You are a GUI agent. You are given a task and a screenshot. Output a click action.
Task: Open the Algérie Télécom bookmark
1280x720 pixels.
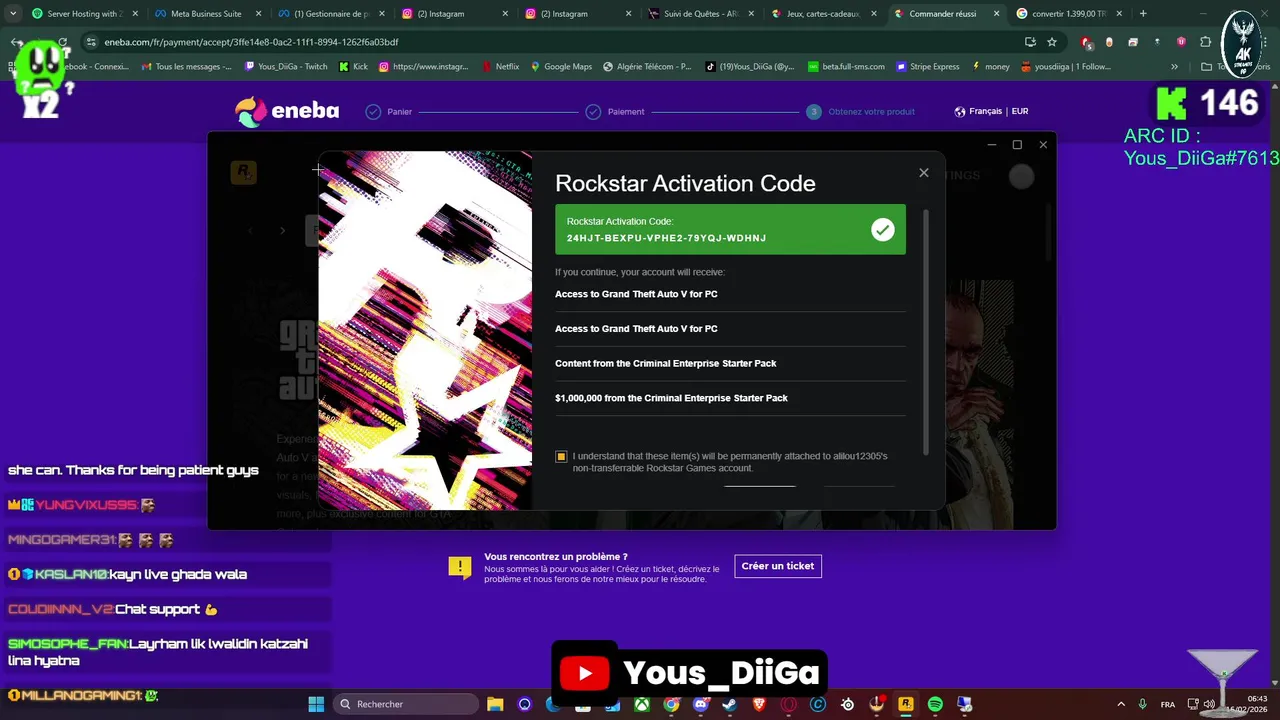tap(647, 66)
